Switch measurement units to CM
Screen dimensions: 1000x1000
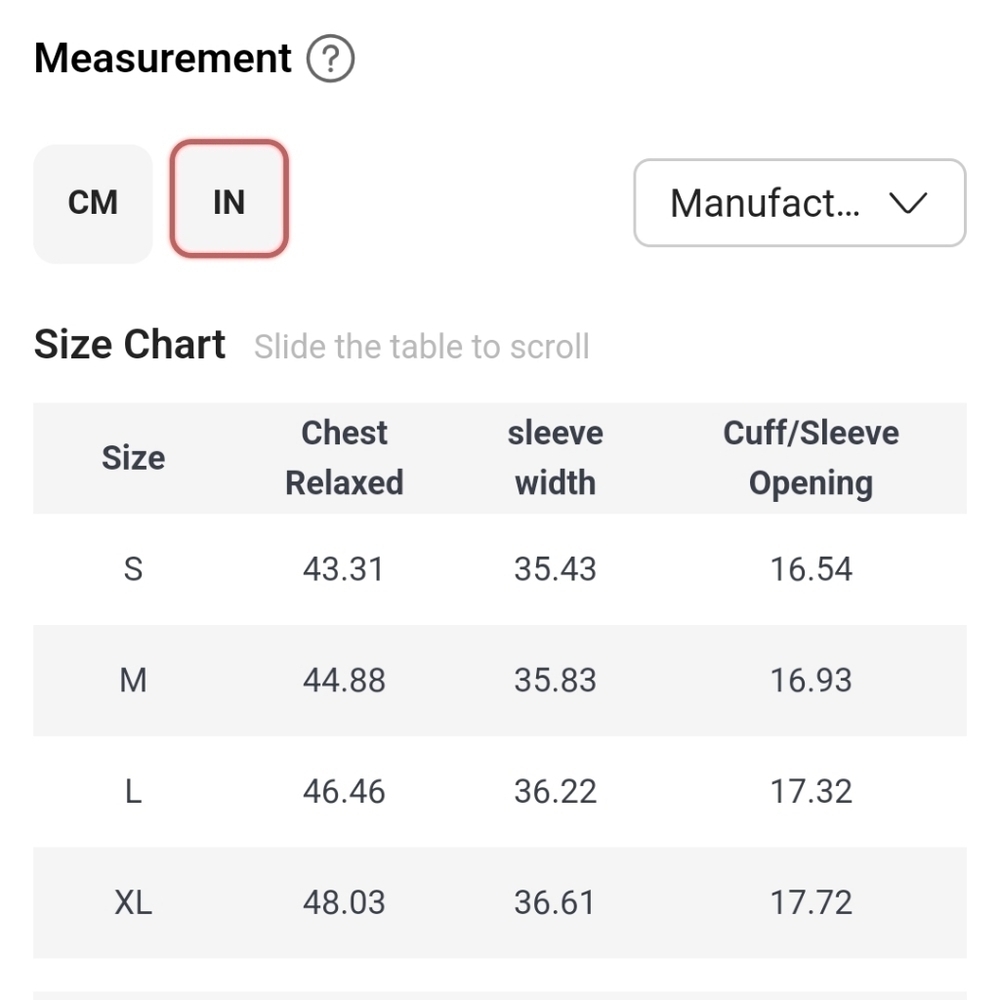[x=93, y=203]
